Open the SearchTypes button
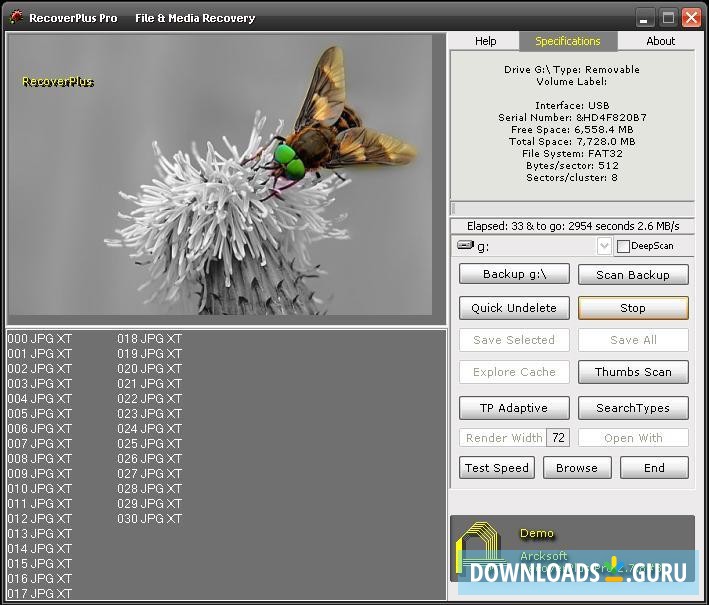This screenshot has width=709, height=605. 633,408
